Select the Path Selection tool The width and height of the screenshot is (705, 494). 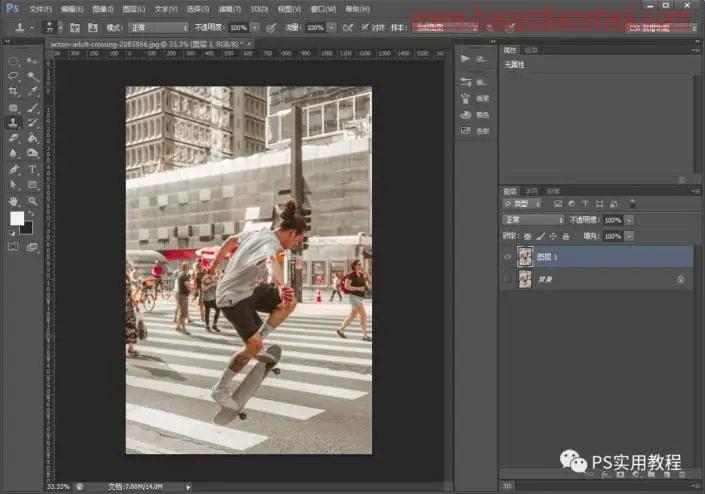(x=13, y=185)
